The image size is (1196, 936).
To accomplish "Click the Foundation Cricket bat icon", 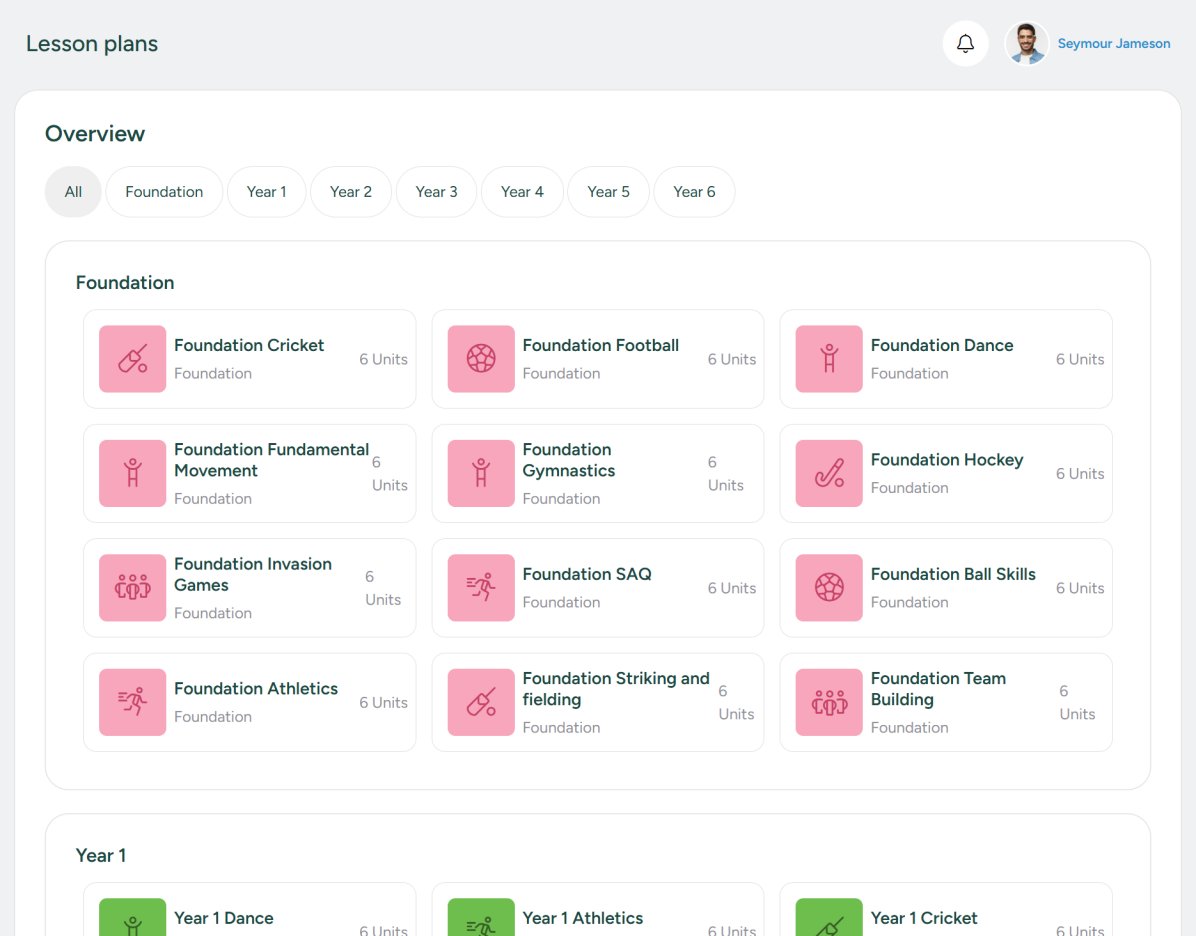I will pos(132,359).
